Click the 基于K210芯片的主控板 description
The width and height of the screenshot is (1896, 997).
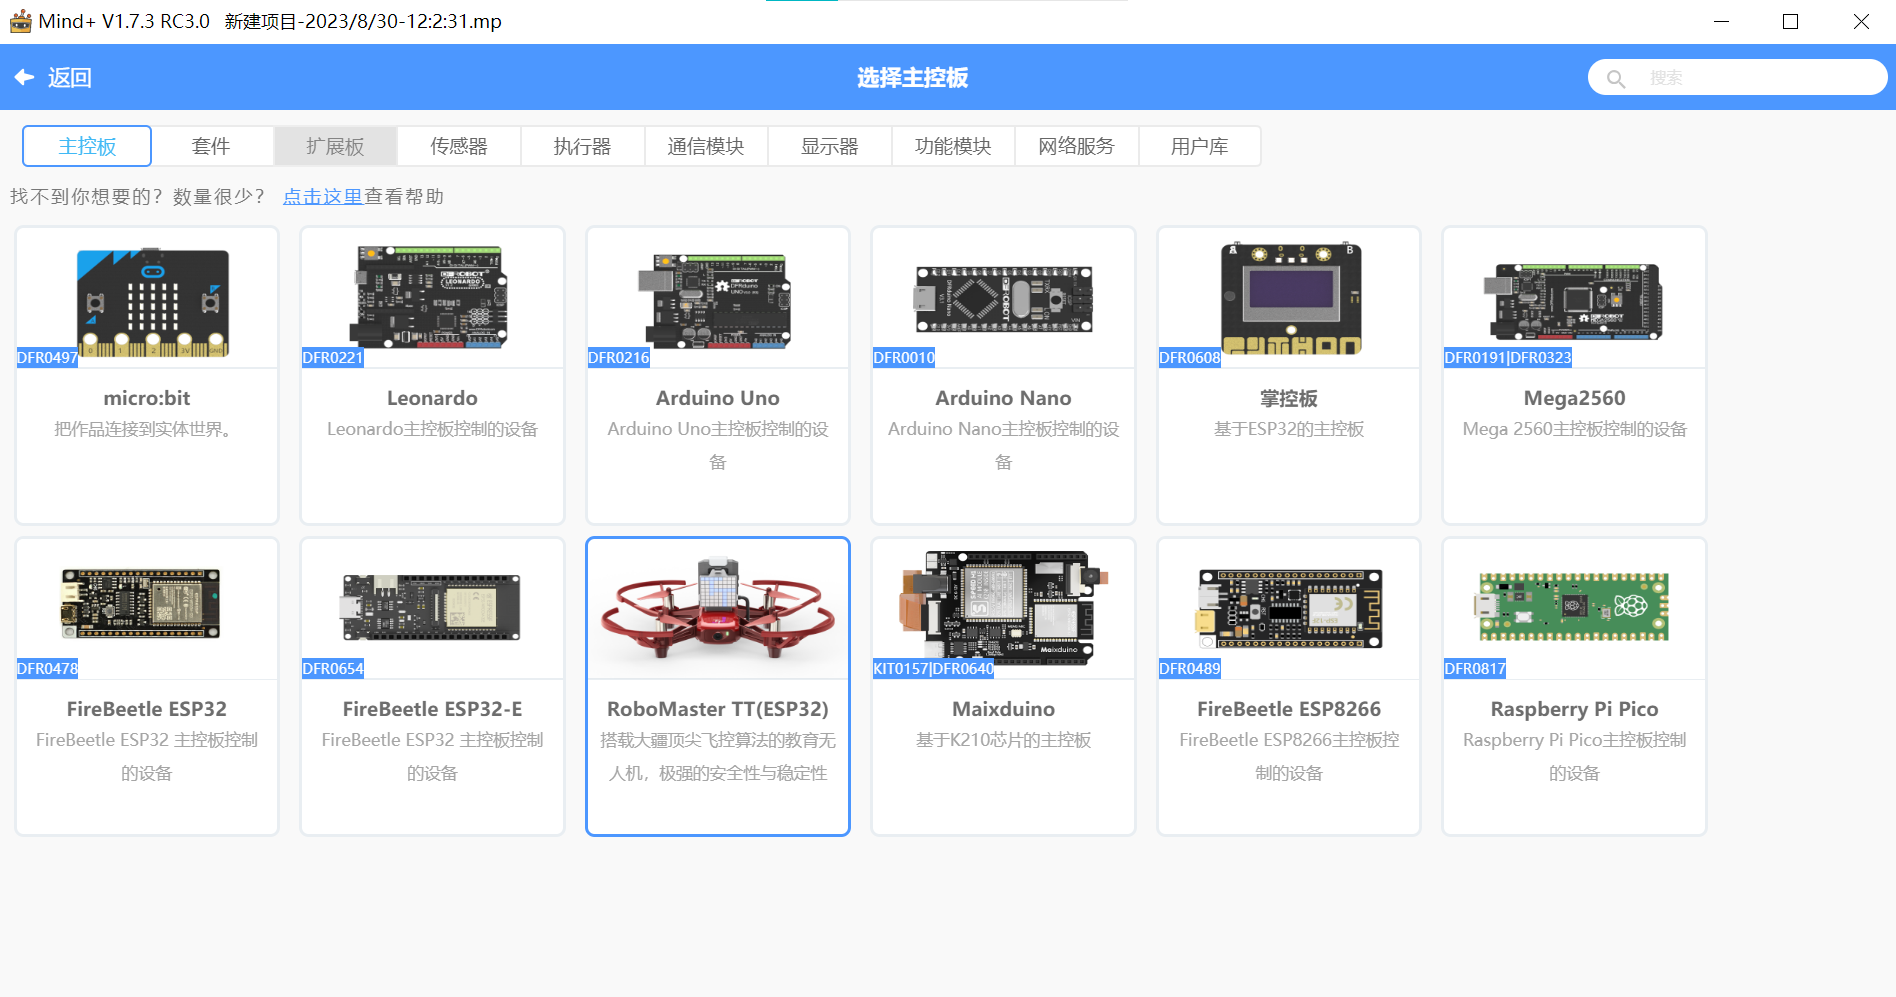point(1003,740)
